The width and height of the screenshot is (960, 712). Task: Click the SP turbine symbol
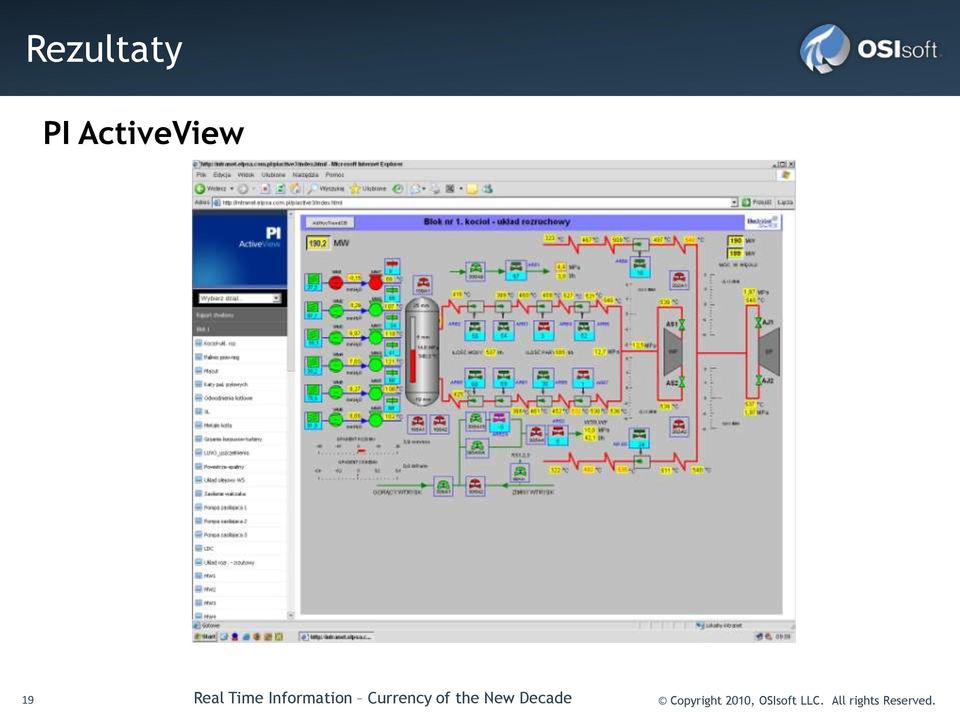click(x=769, y=351)
